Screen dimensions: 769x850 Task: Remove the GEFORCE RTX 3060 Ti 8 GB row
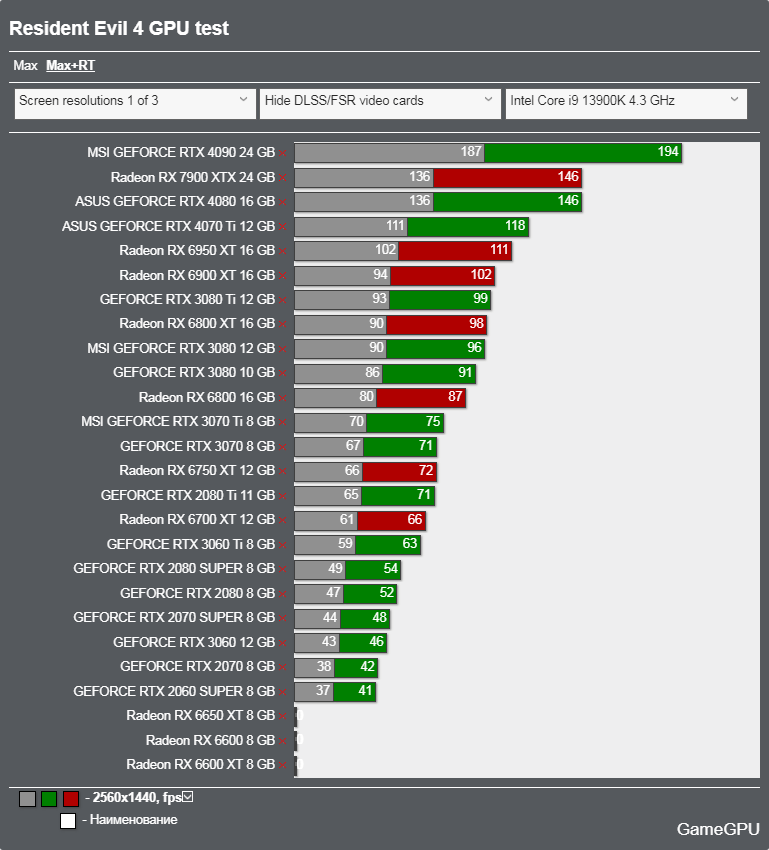coord(283,545)
